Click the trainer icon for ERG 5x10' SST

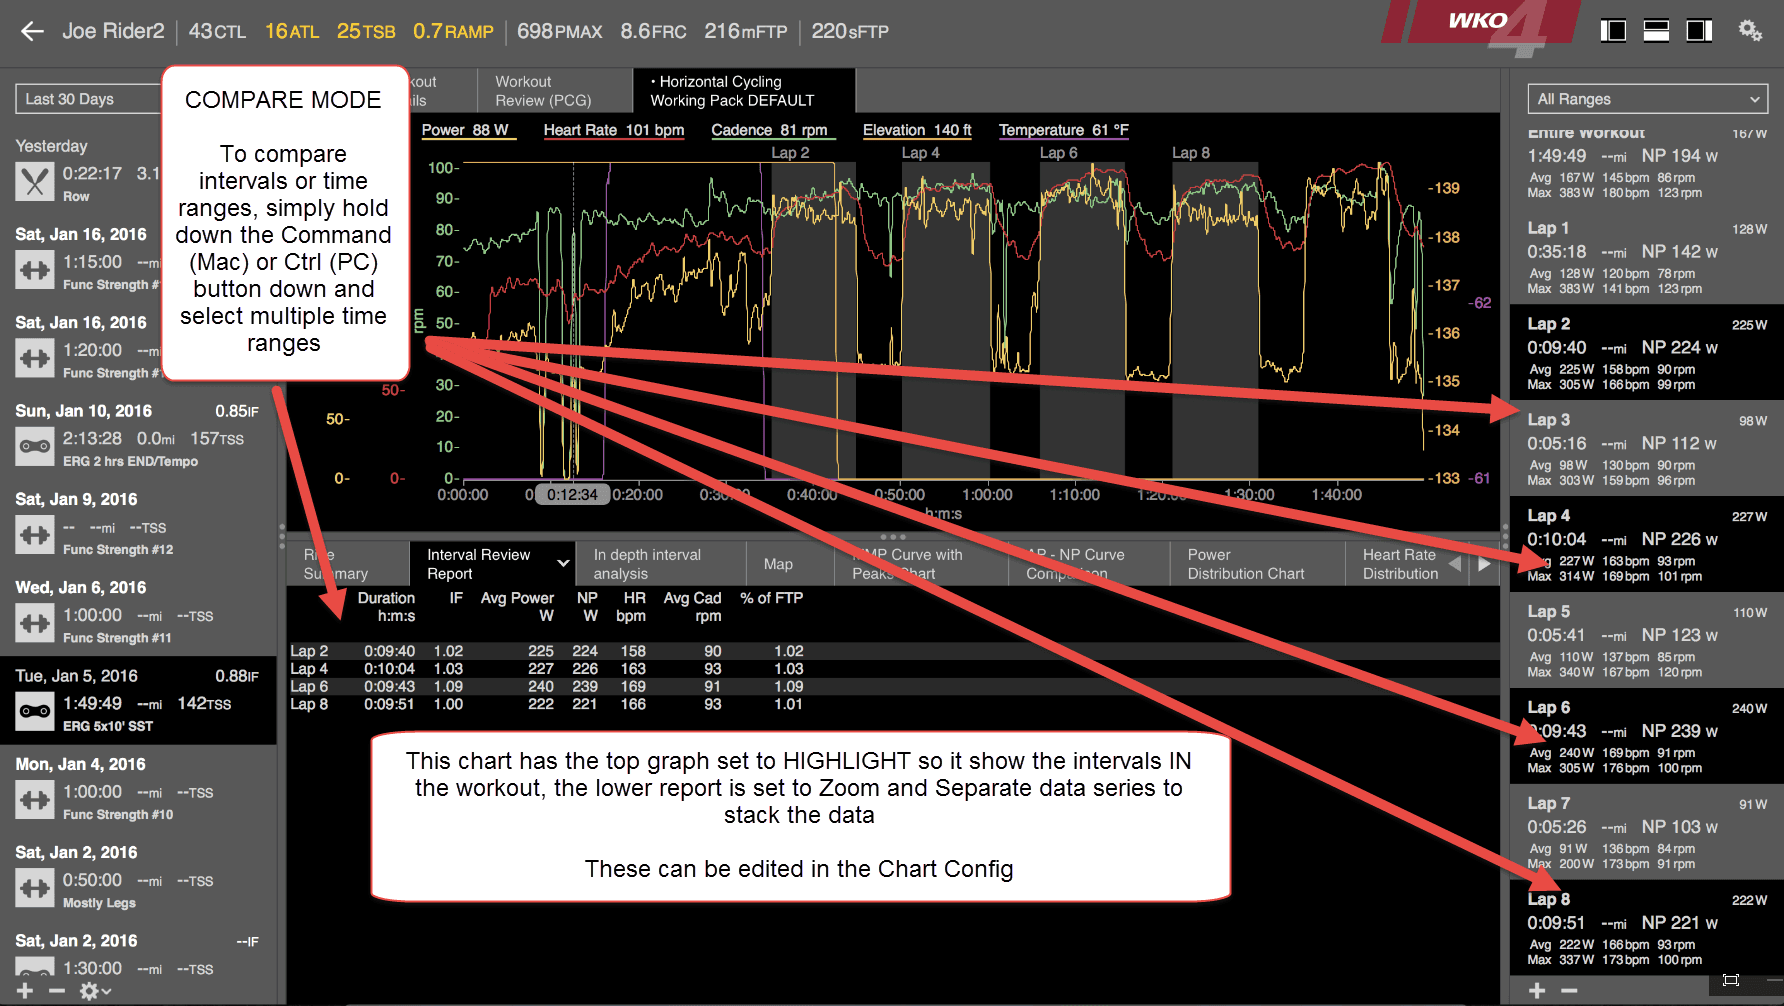(x=35, y=711)
